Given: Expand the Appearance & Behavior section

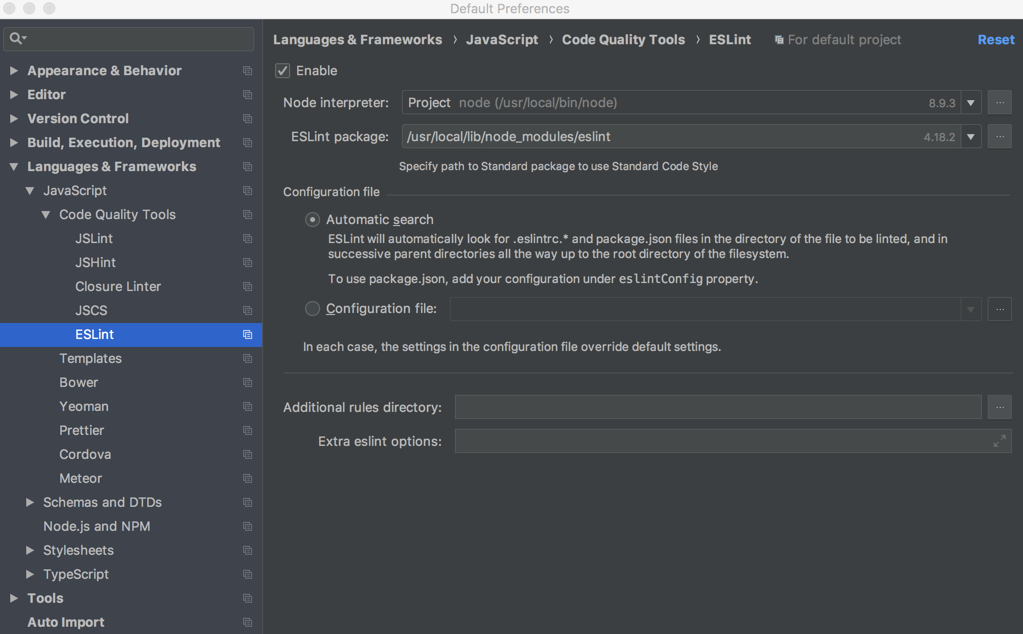Looking at the screenshot, I should (x=14, y=70).
